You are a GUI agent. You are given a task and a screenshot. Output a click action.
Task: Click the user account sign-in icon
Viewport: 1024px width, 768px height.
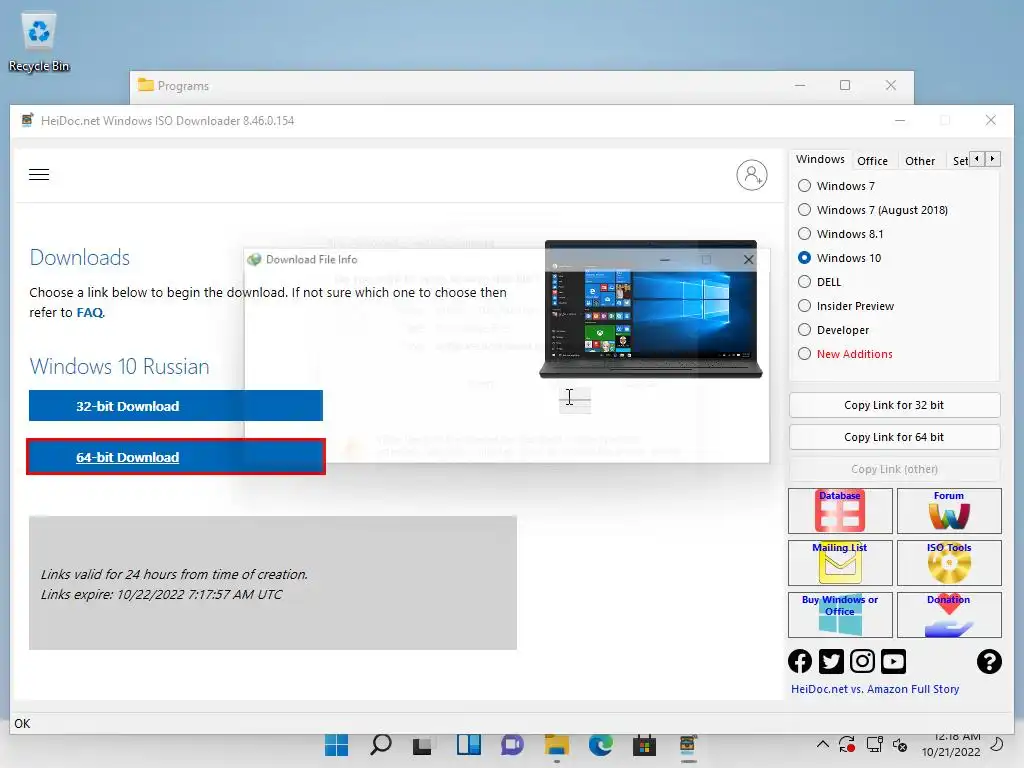752,175
